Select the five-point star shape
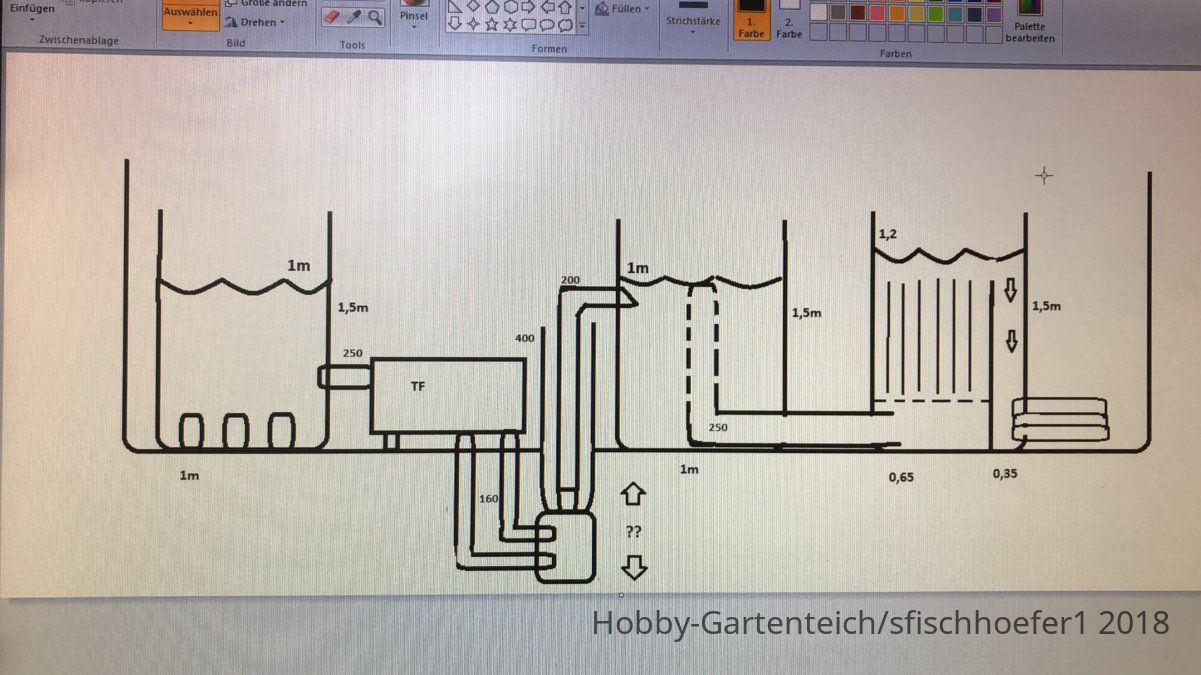The image size is (1201, 675). coord(491,24)
